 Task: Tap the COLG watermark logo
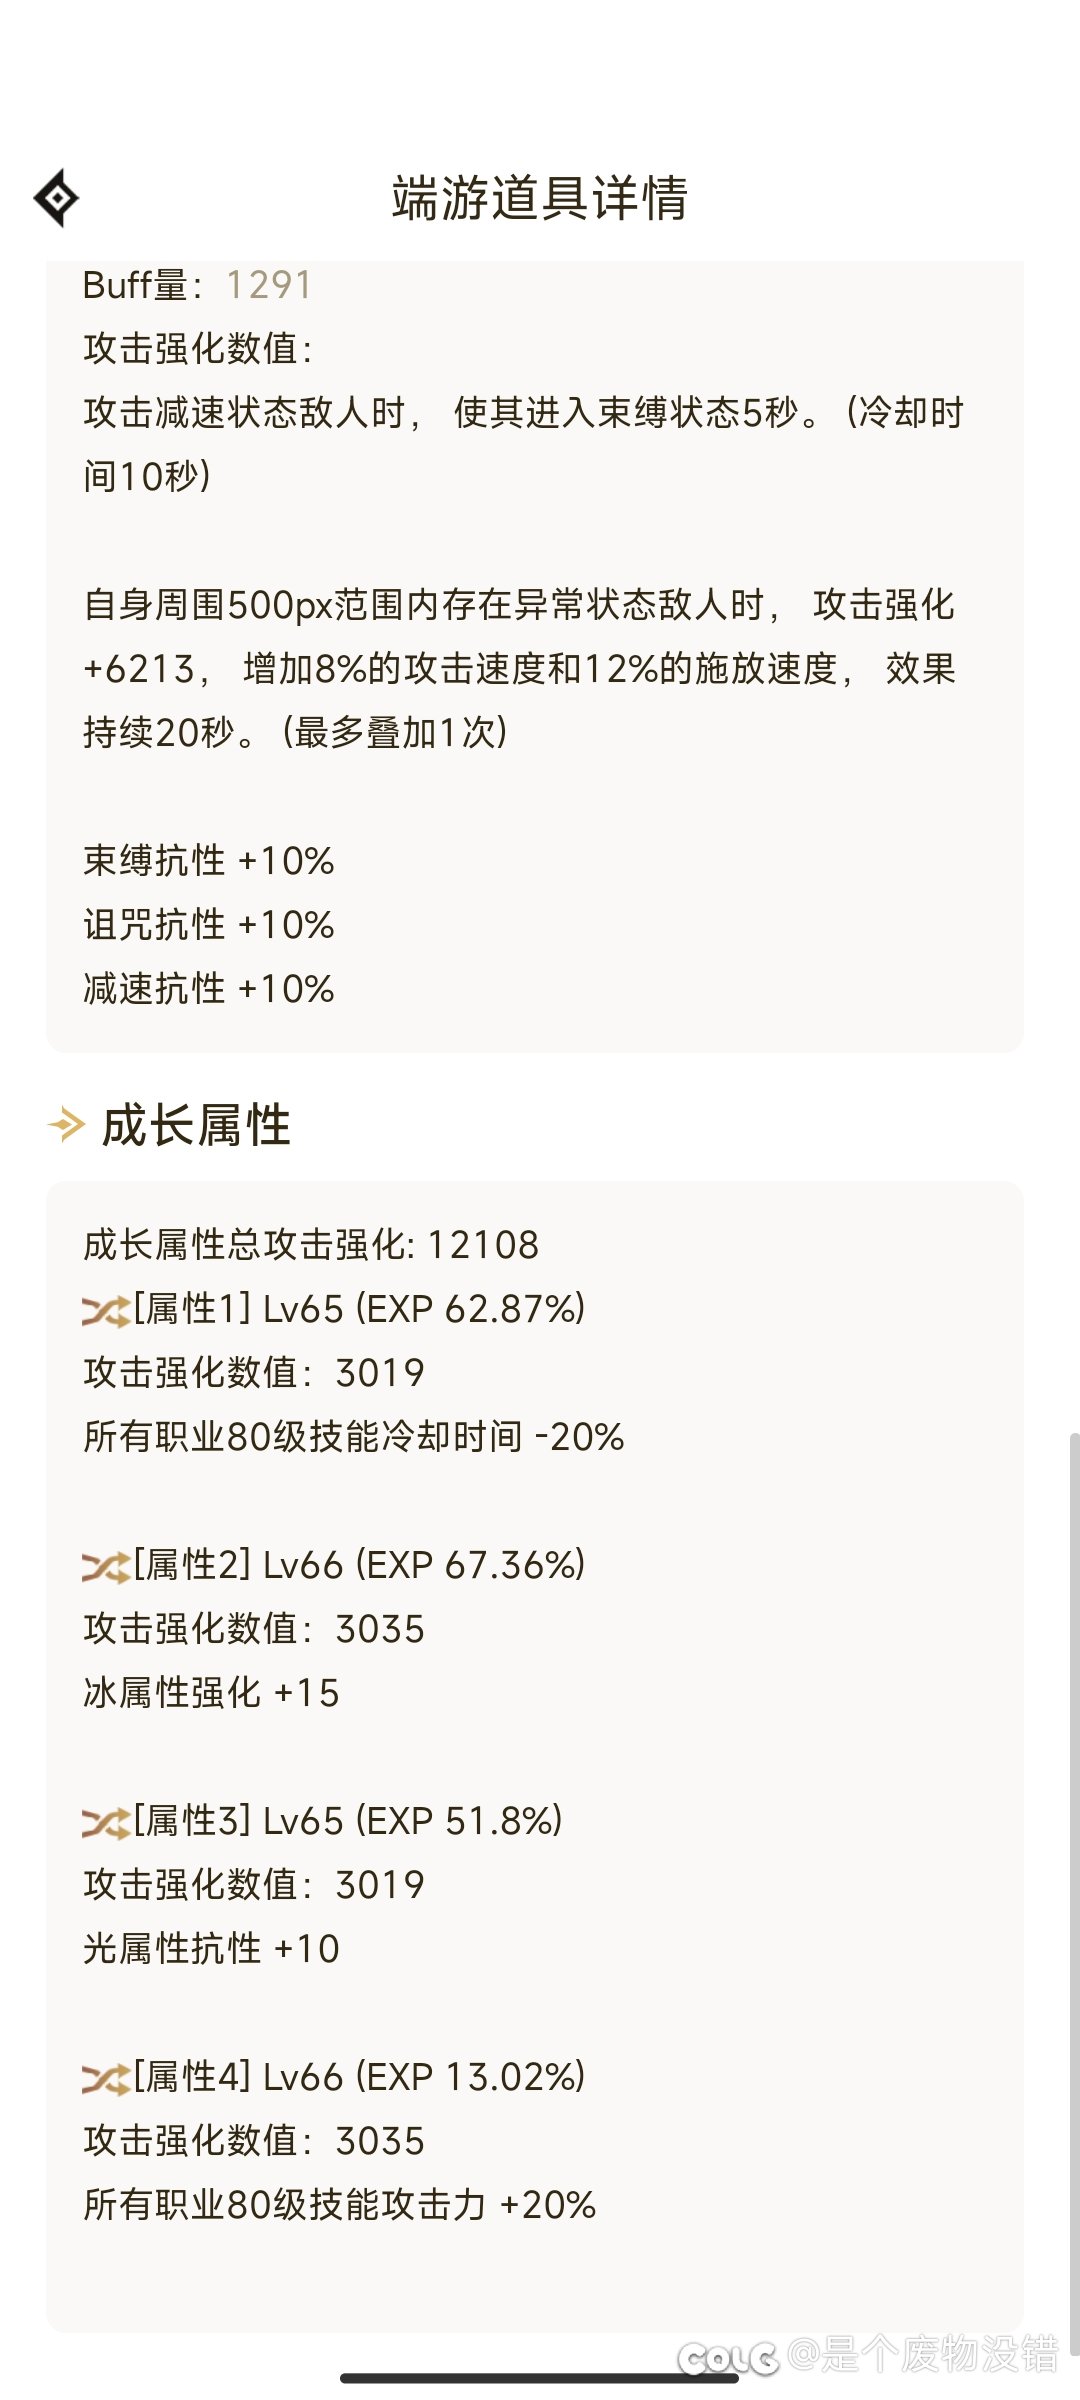point(728,2358)
